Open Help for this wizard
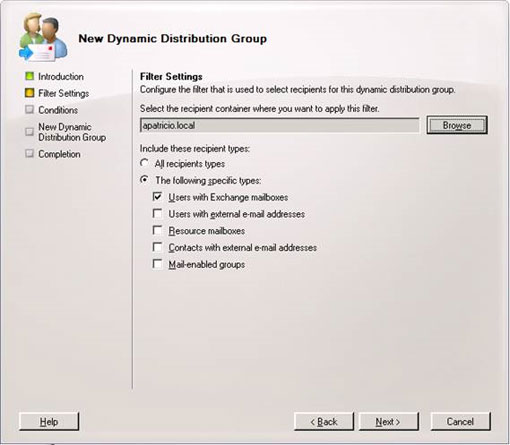This screenshot has height=445, width=510. pyautogui.click(x=49, y=422)
